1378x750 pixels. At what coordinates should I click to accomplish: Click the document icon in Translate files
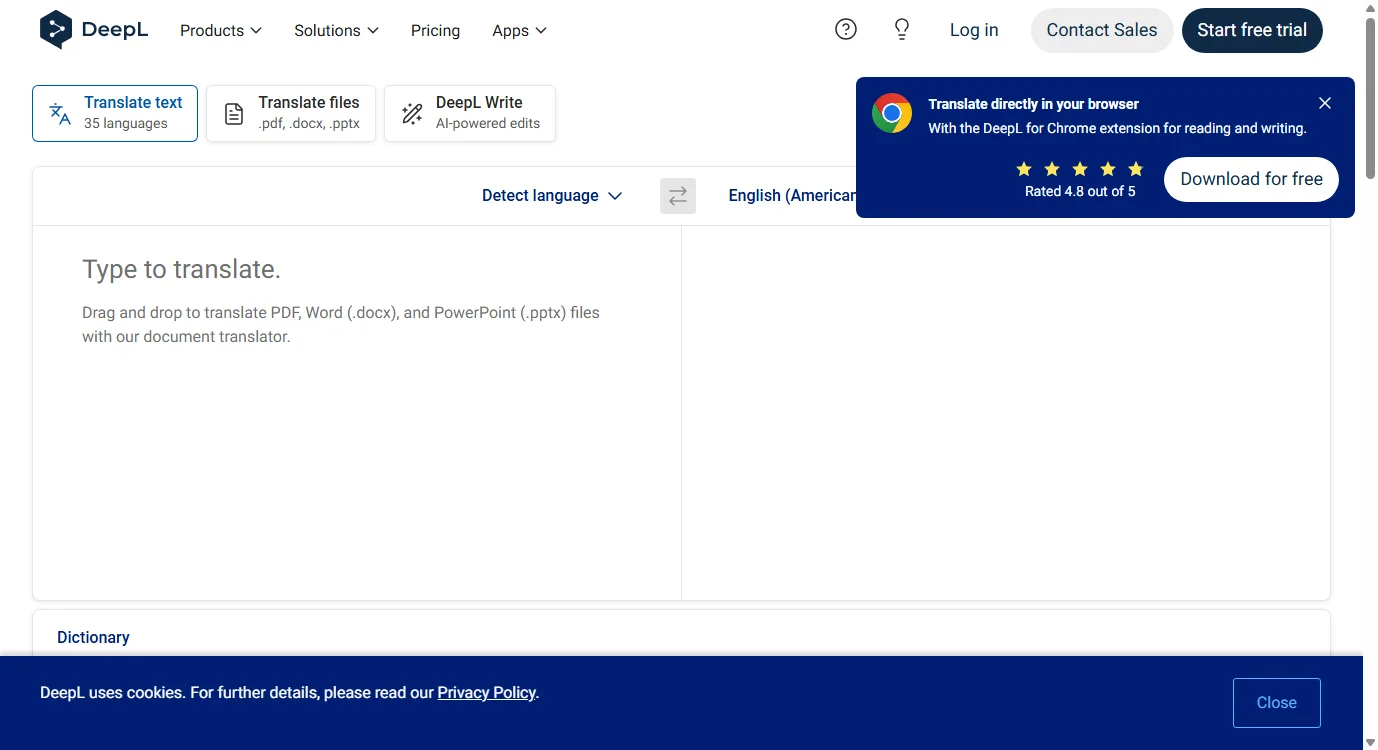pos(234,114)
